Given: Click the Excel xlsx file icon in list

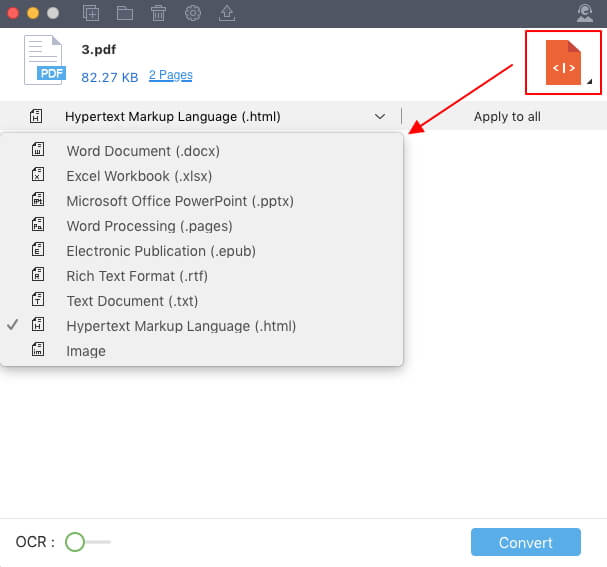Looking at the screenshot, I should coord(38,174).
